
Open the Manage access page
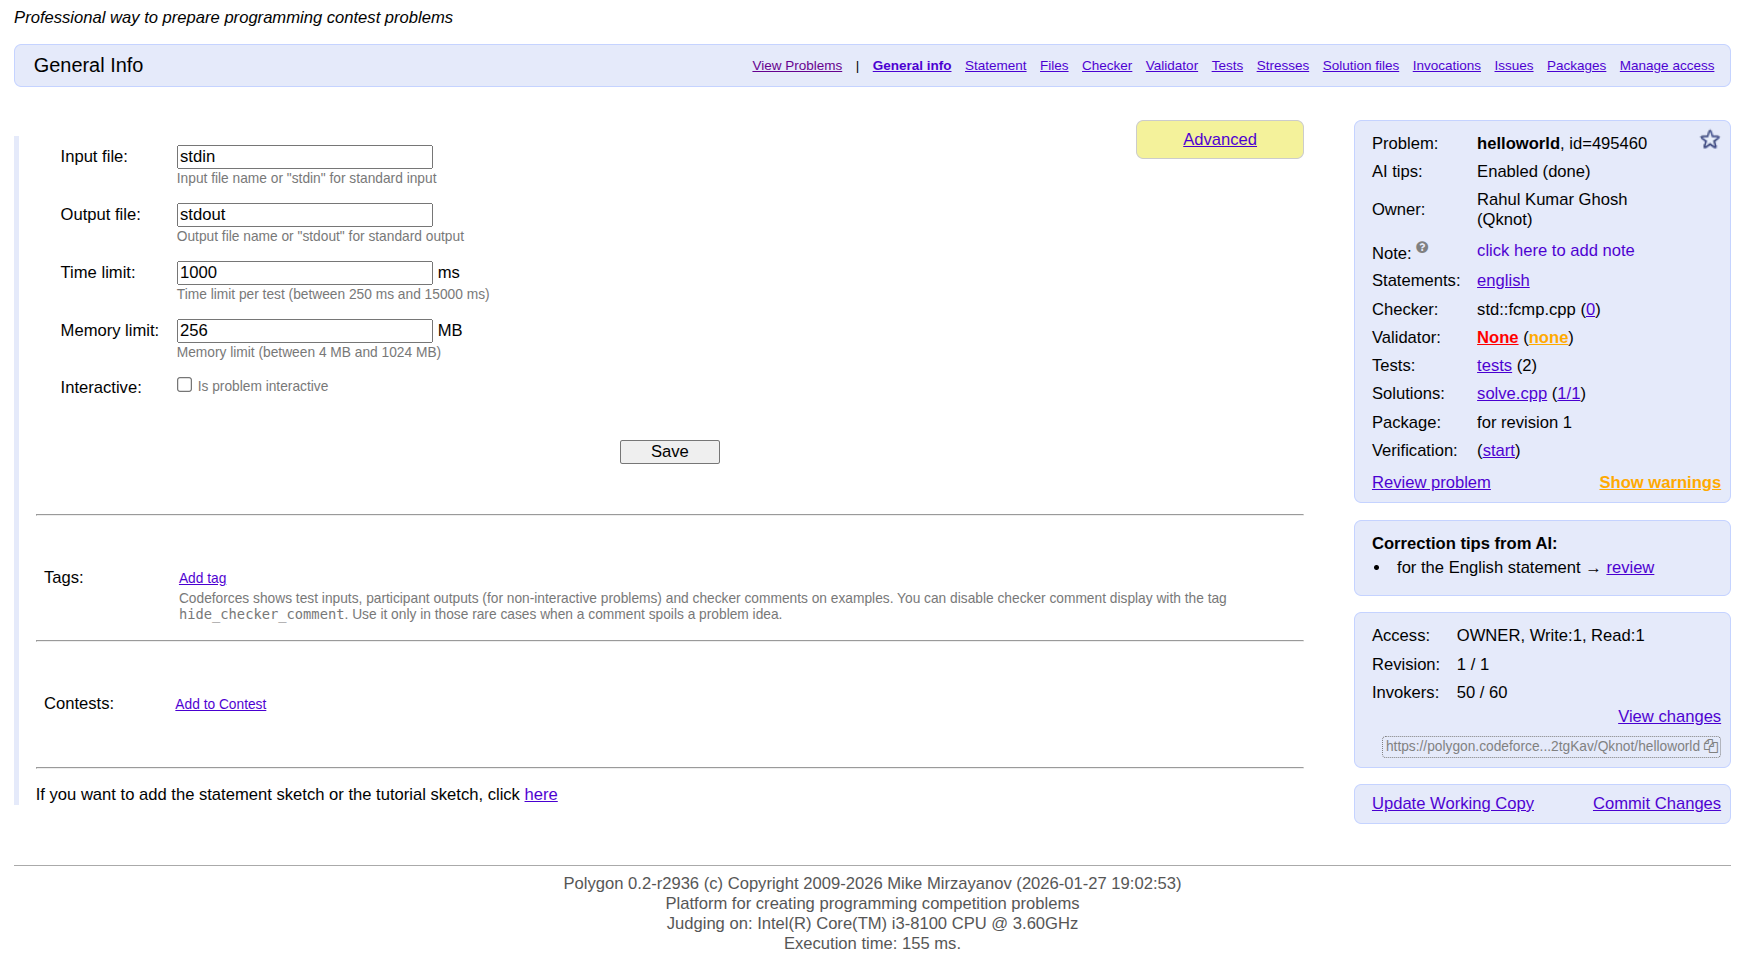(x=1666, y=66)
